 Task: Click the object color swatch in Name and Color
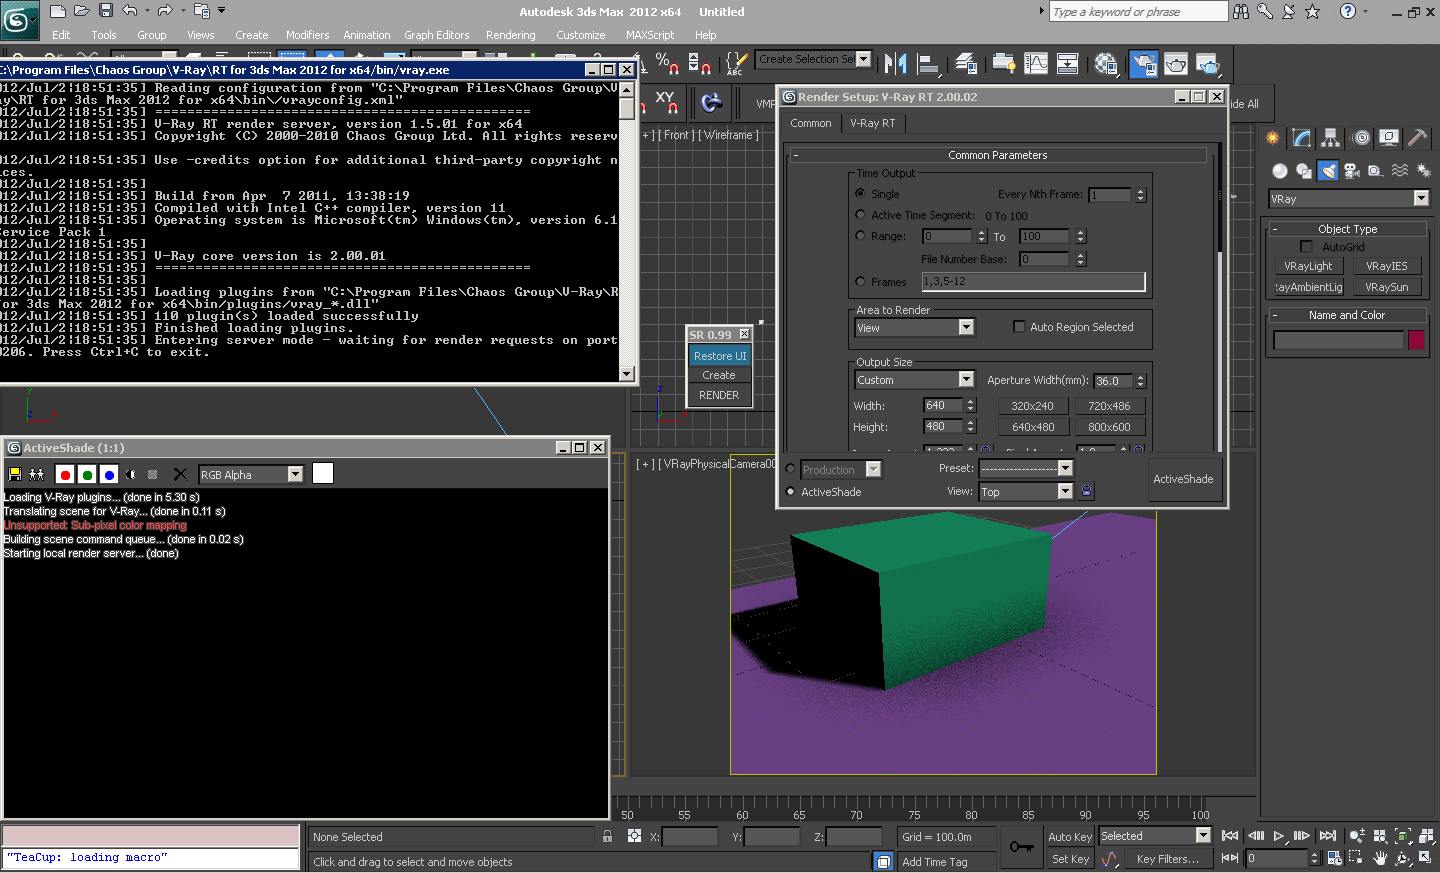pyautogui.click(x=1416, y=340)
